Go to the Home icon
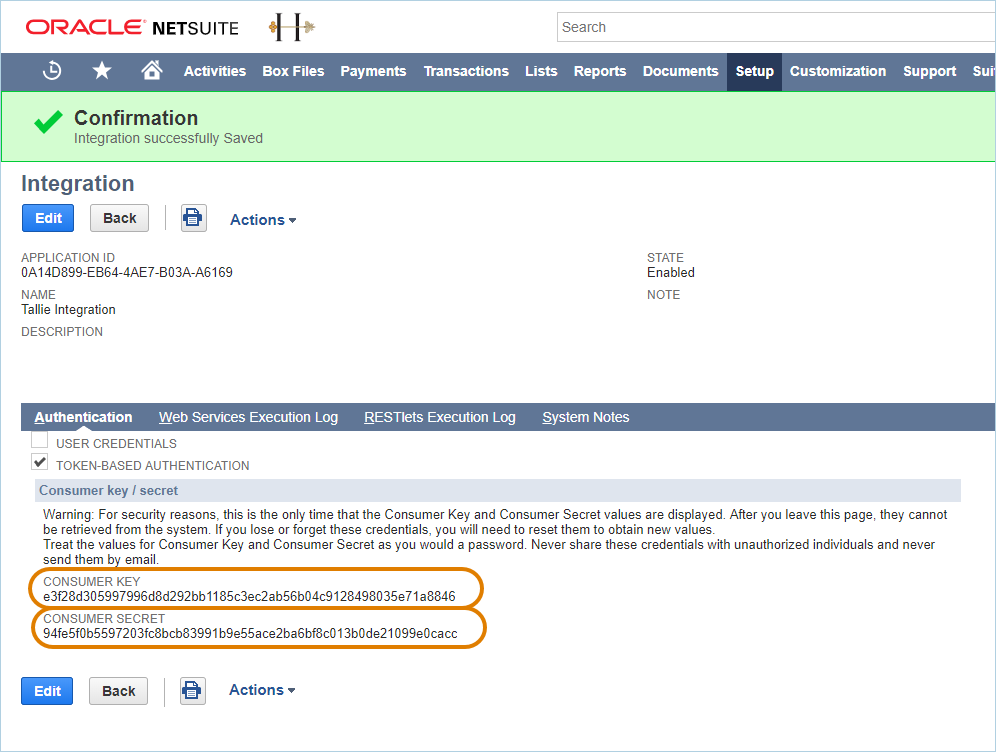The width and height of the screenshot is (996, 752). tap(152, 70)
